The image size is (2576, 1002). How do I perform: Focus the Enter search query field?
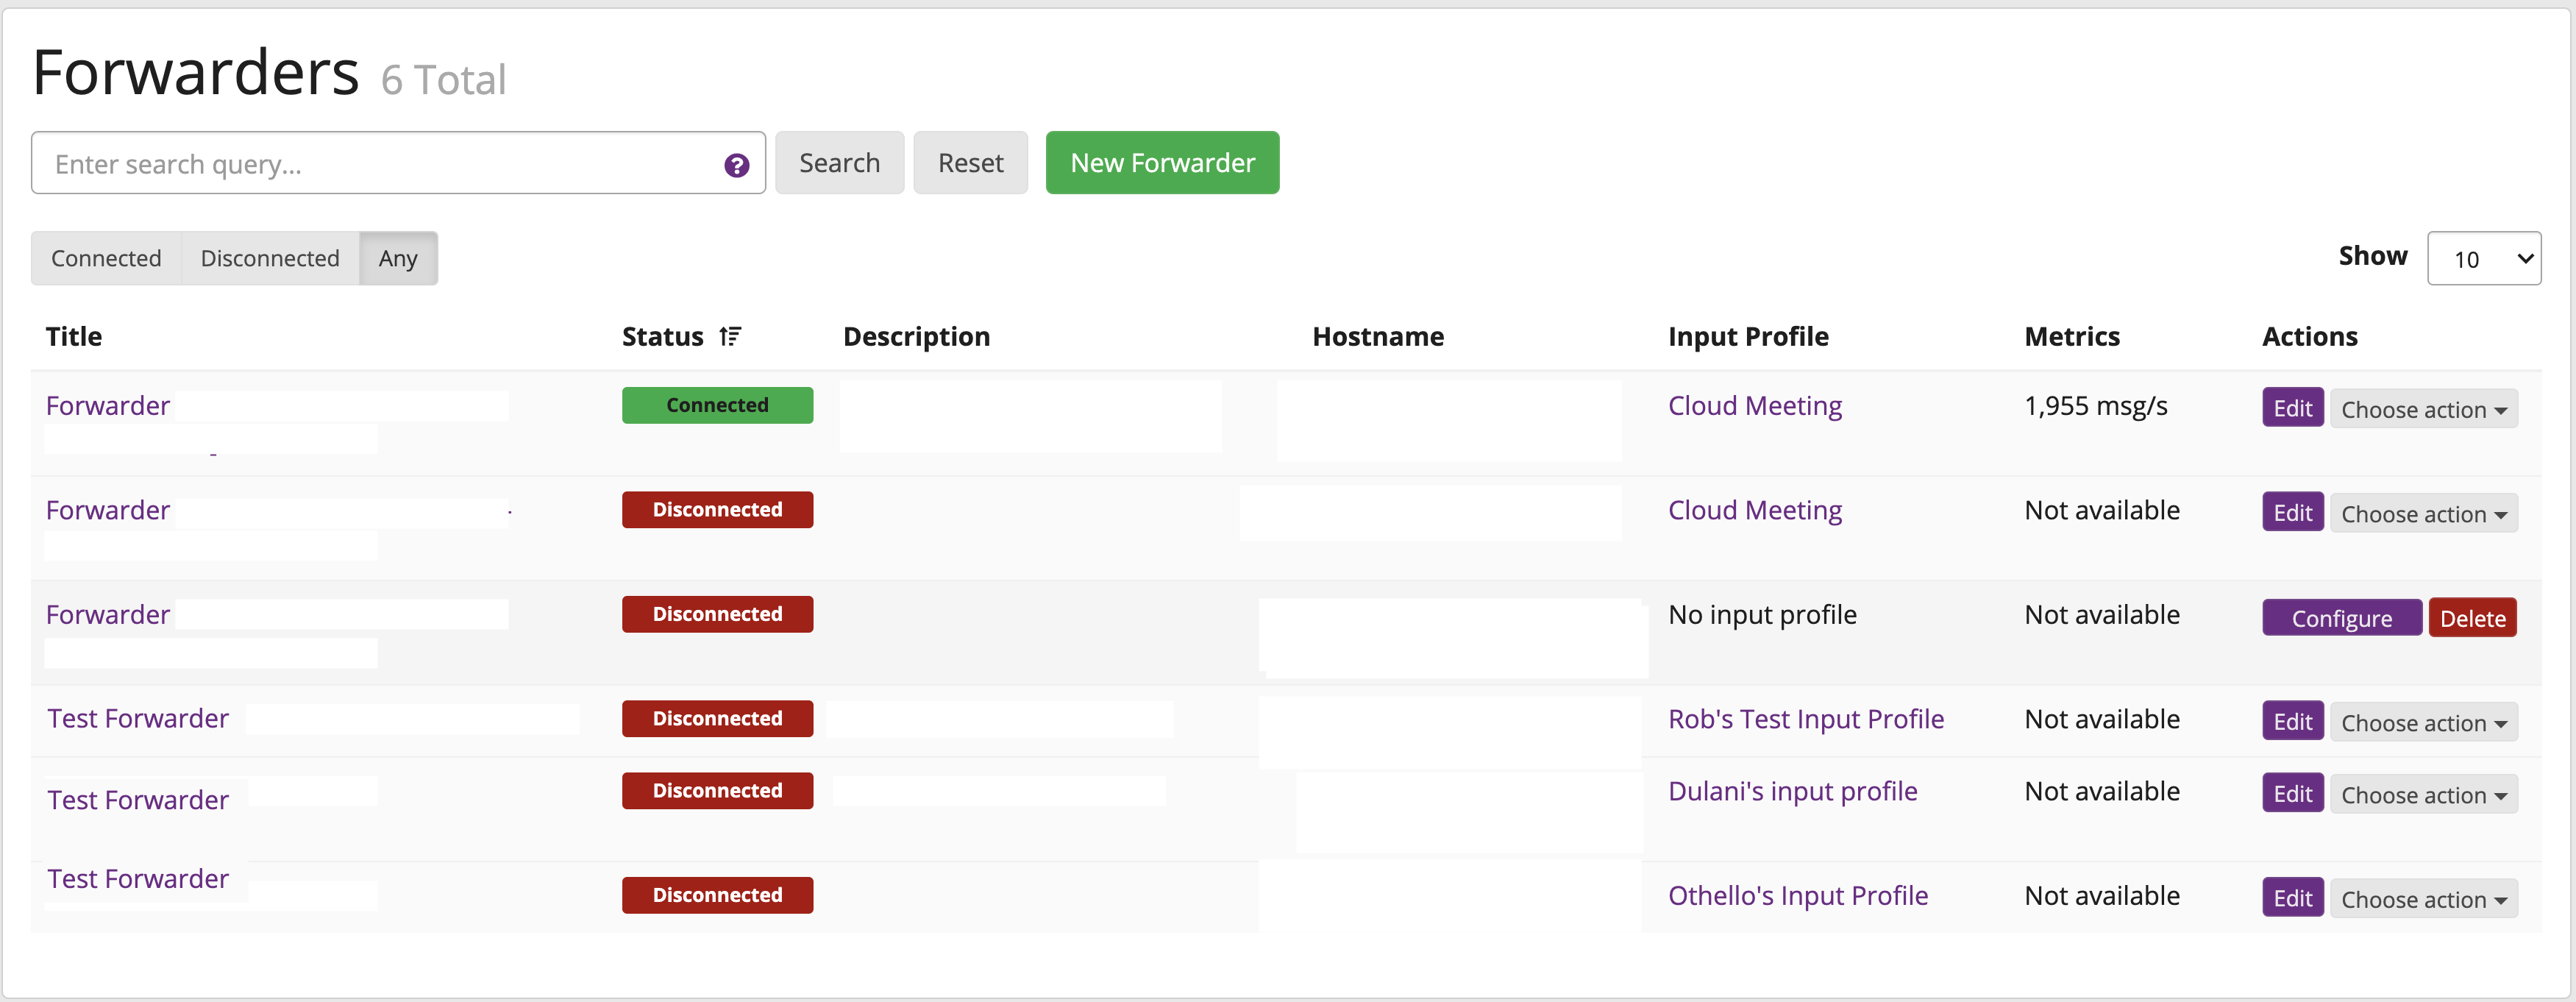click(x=380, y=164)
